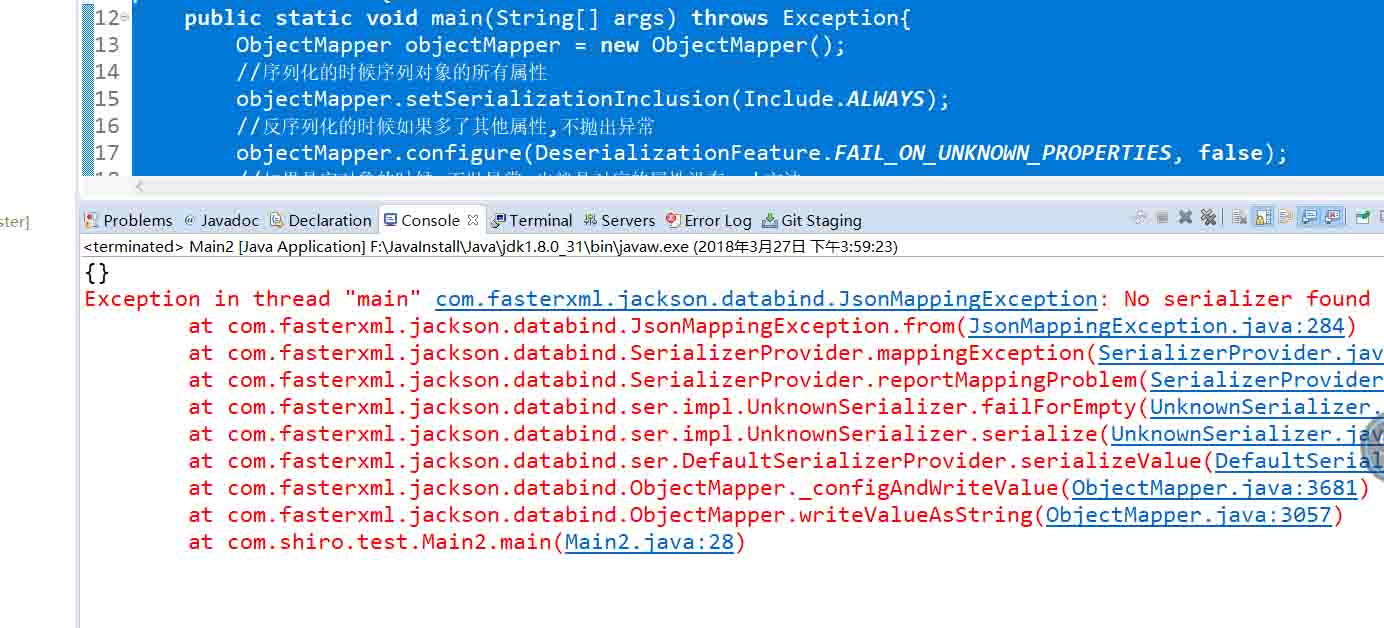This screenshot has height=628, width=1384.
Task: Switch to the Servers view tab
Action: pos(620,220)
